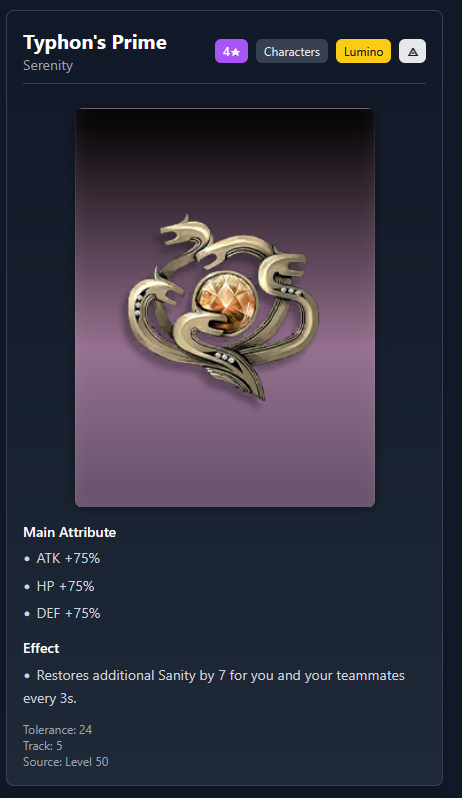Click the Restores additional Sanity effect text
The height and width of the screenshot is (798, 462).
(214, 687)
